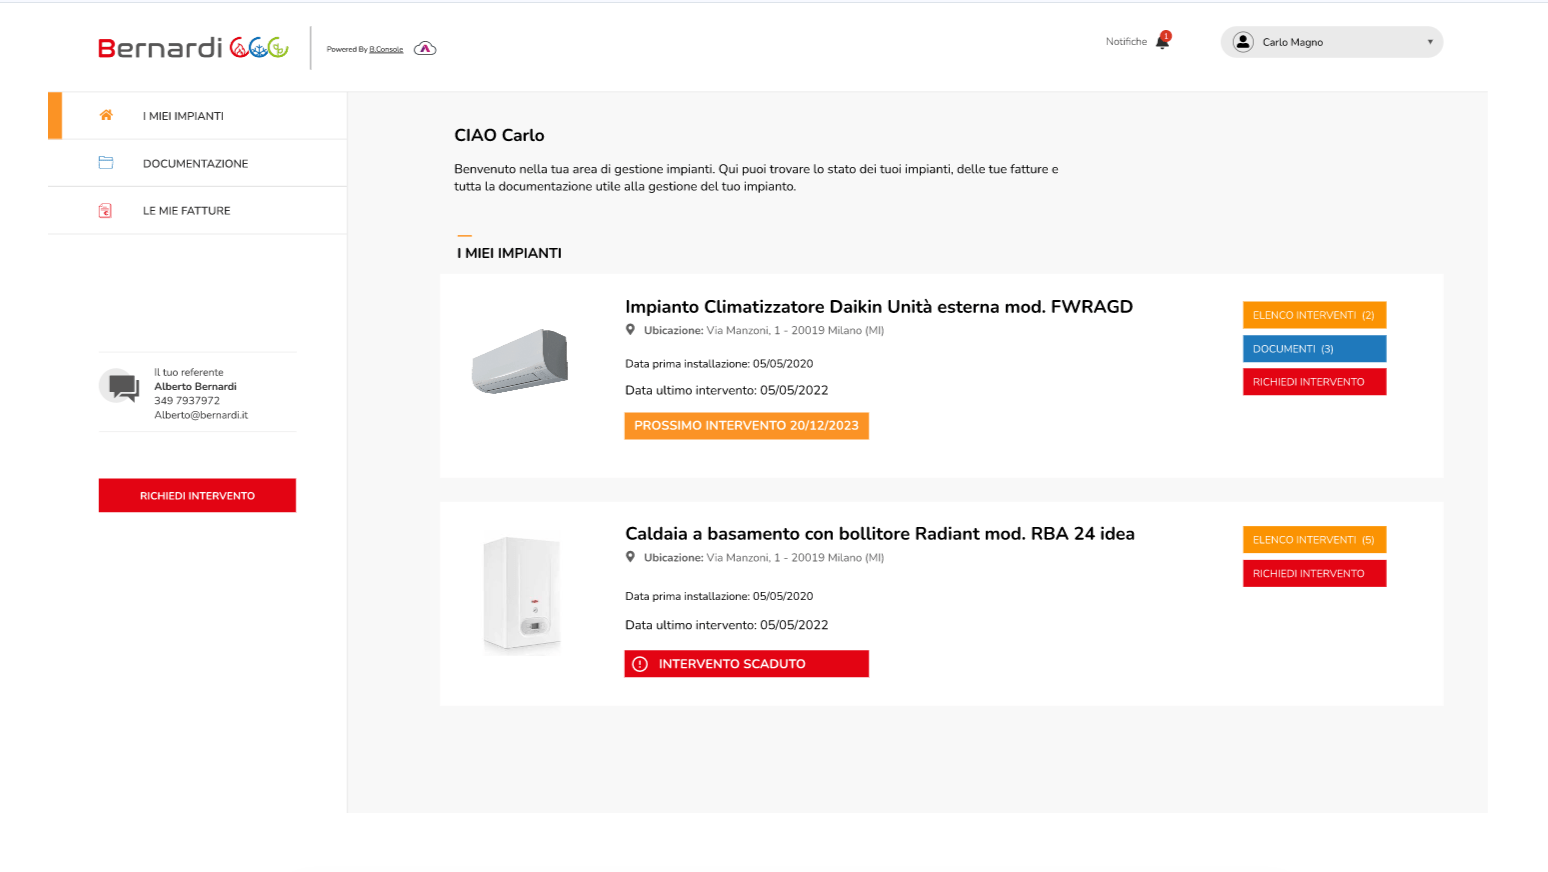Click the user avatar icon

coord(1243,42)
